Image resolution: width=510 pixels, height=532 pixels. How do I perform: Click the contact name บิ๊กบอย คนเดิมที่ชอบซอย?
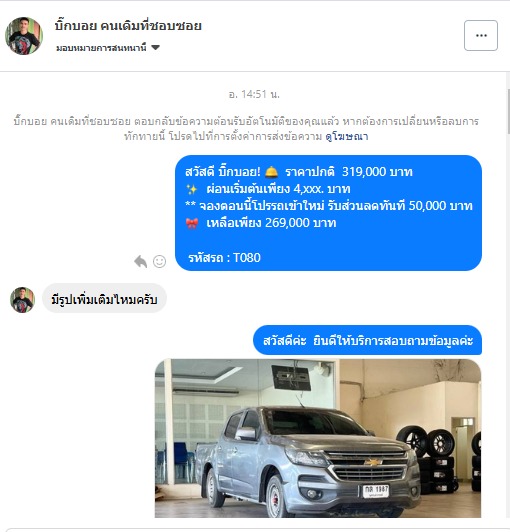(128, 25)
